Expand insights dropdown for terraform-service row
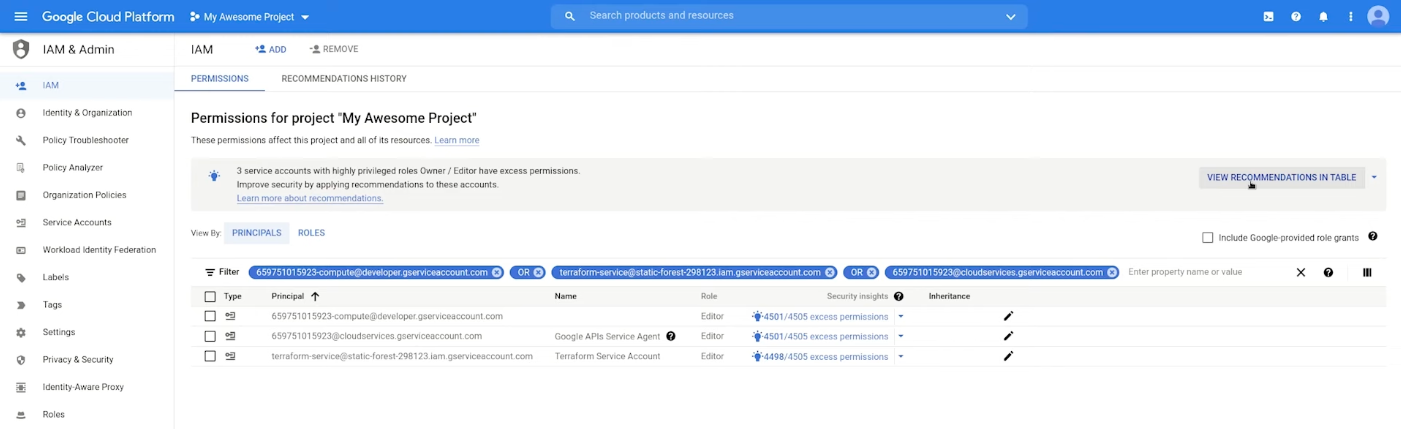The width and height of the screenshot is (1401, 429). click(900, 356)
